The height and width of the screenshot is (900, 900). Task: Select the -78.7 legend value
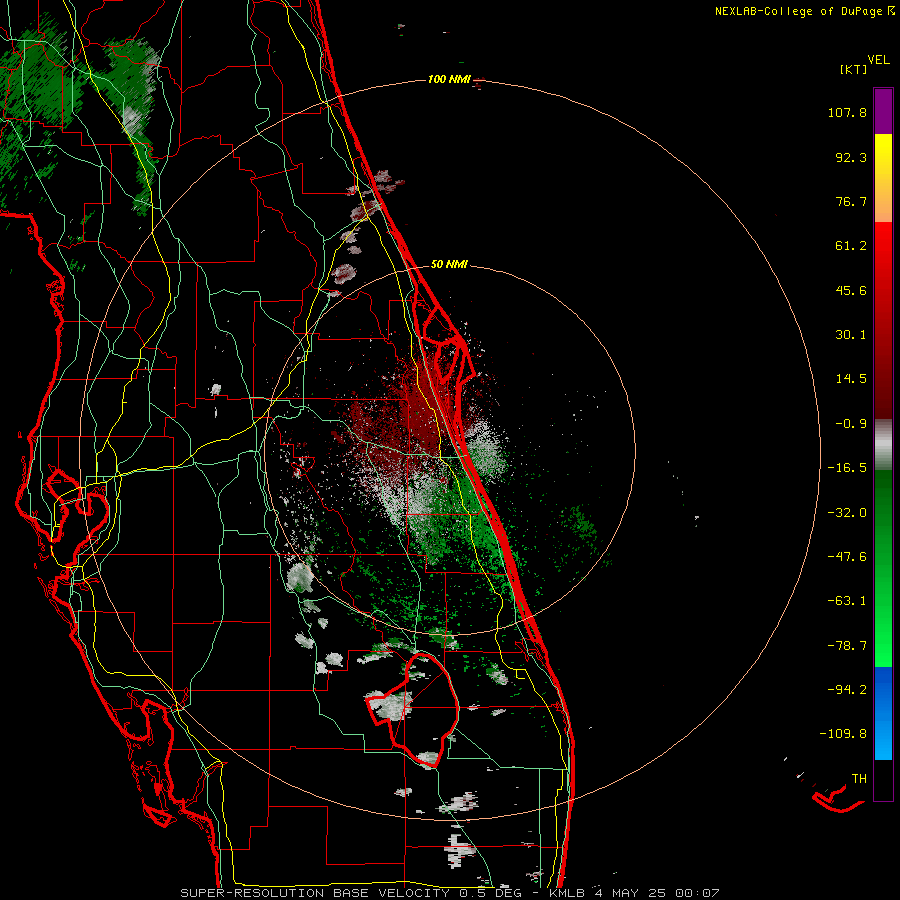[x=847, y=646]
